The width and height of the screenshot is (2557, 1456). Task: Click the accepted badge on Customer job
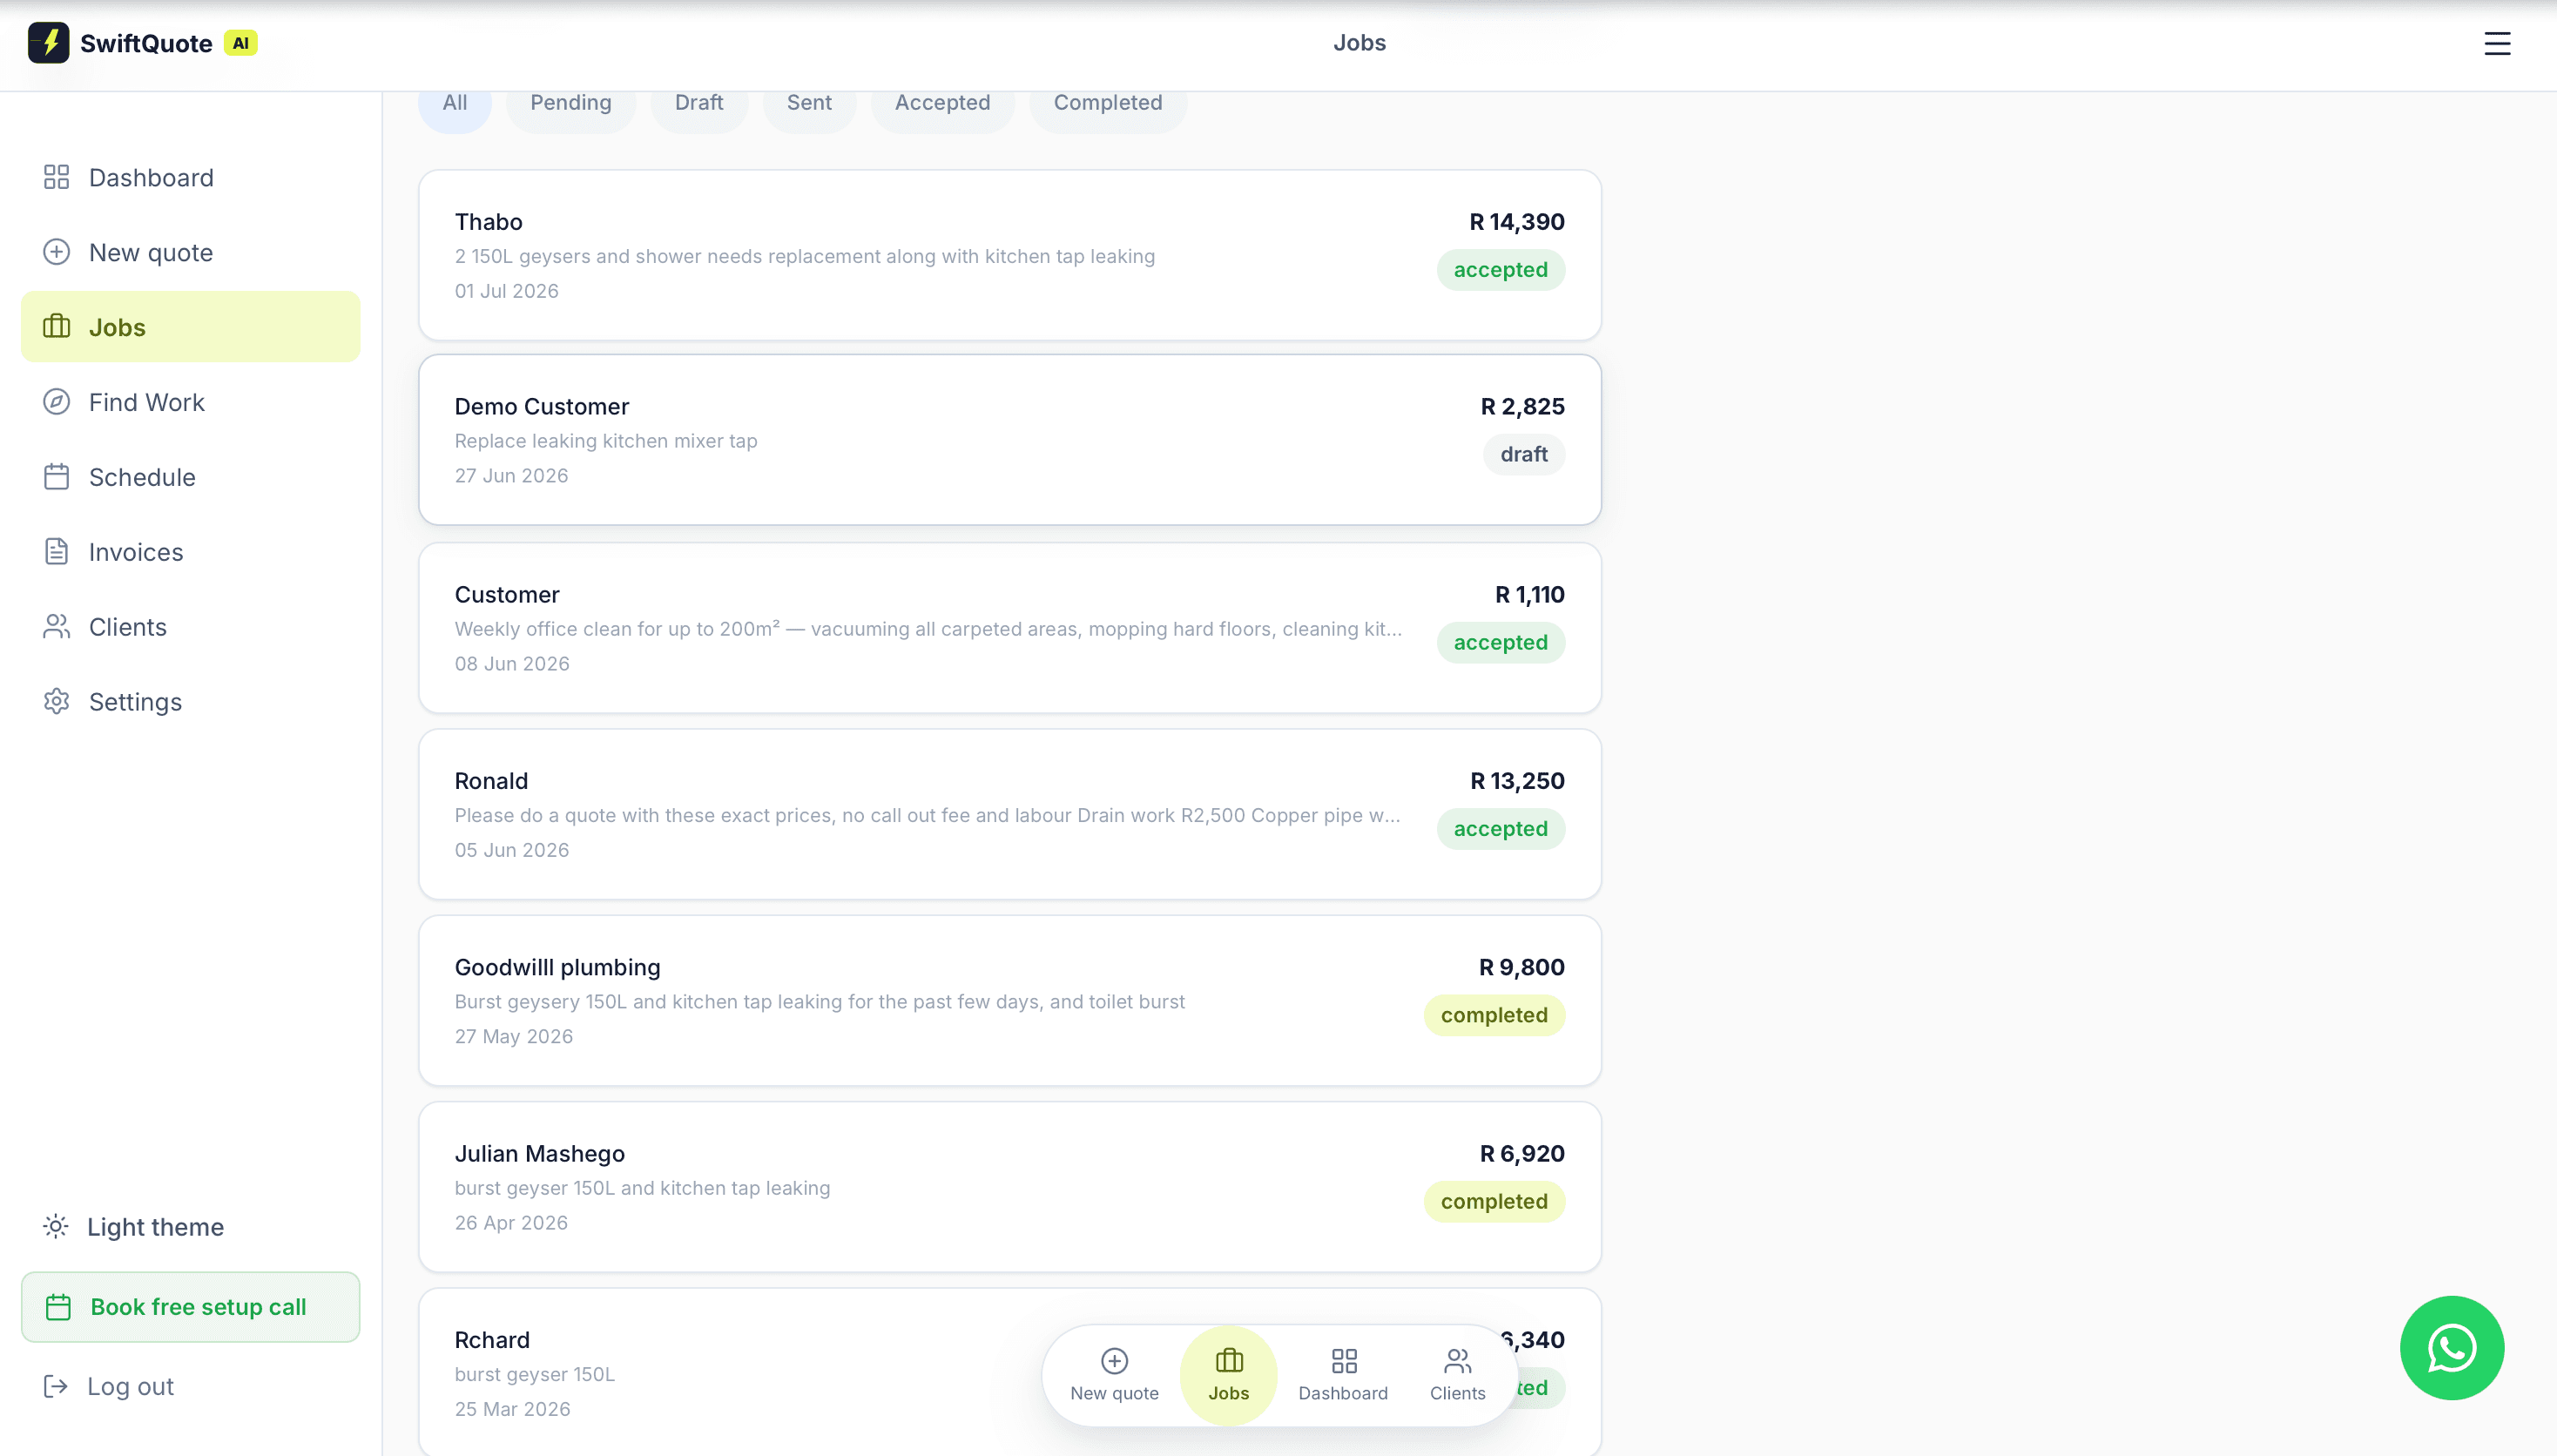click(1500, 642)
